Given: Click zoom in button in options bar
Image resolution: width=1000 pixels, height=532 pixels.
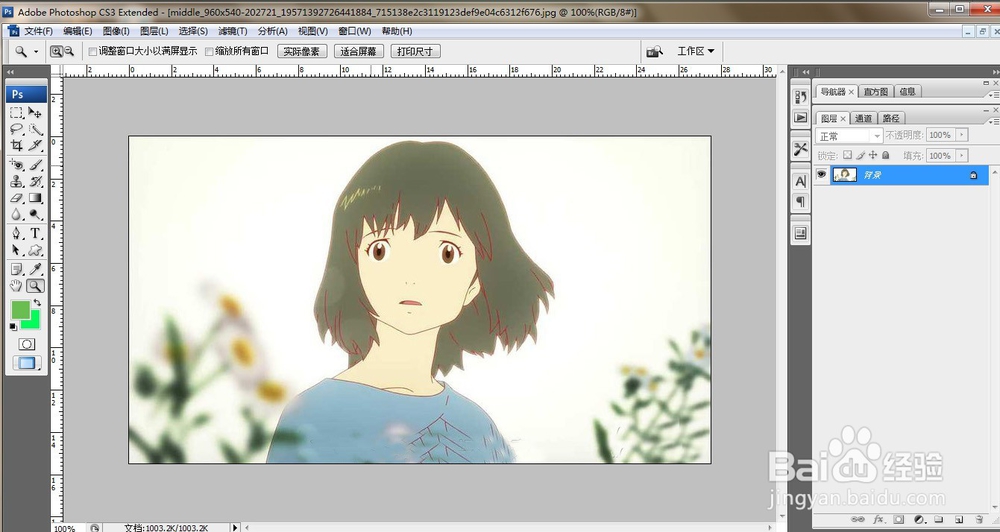Looking at the screenshot, I should coord(56,52).
